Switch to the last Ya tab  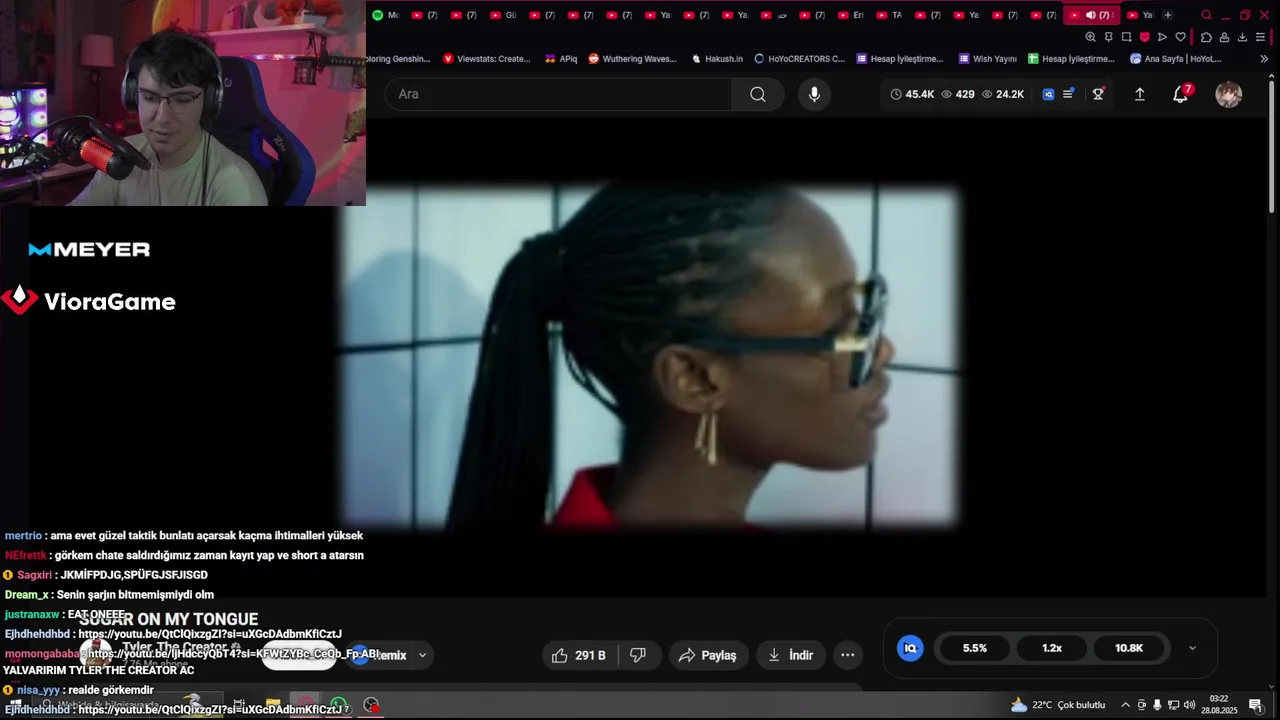coord(1140,15)
